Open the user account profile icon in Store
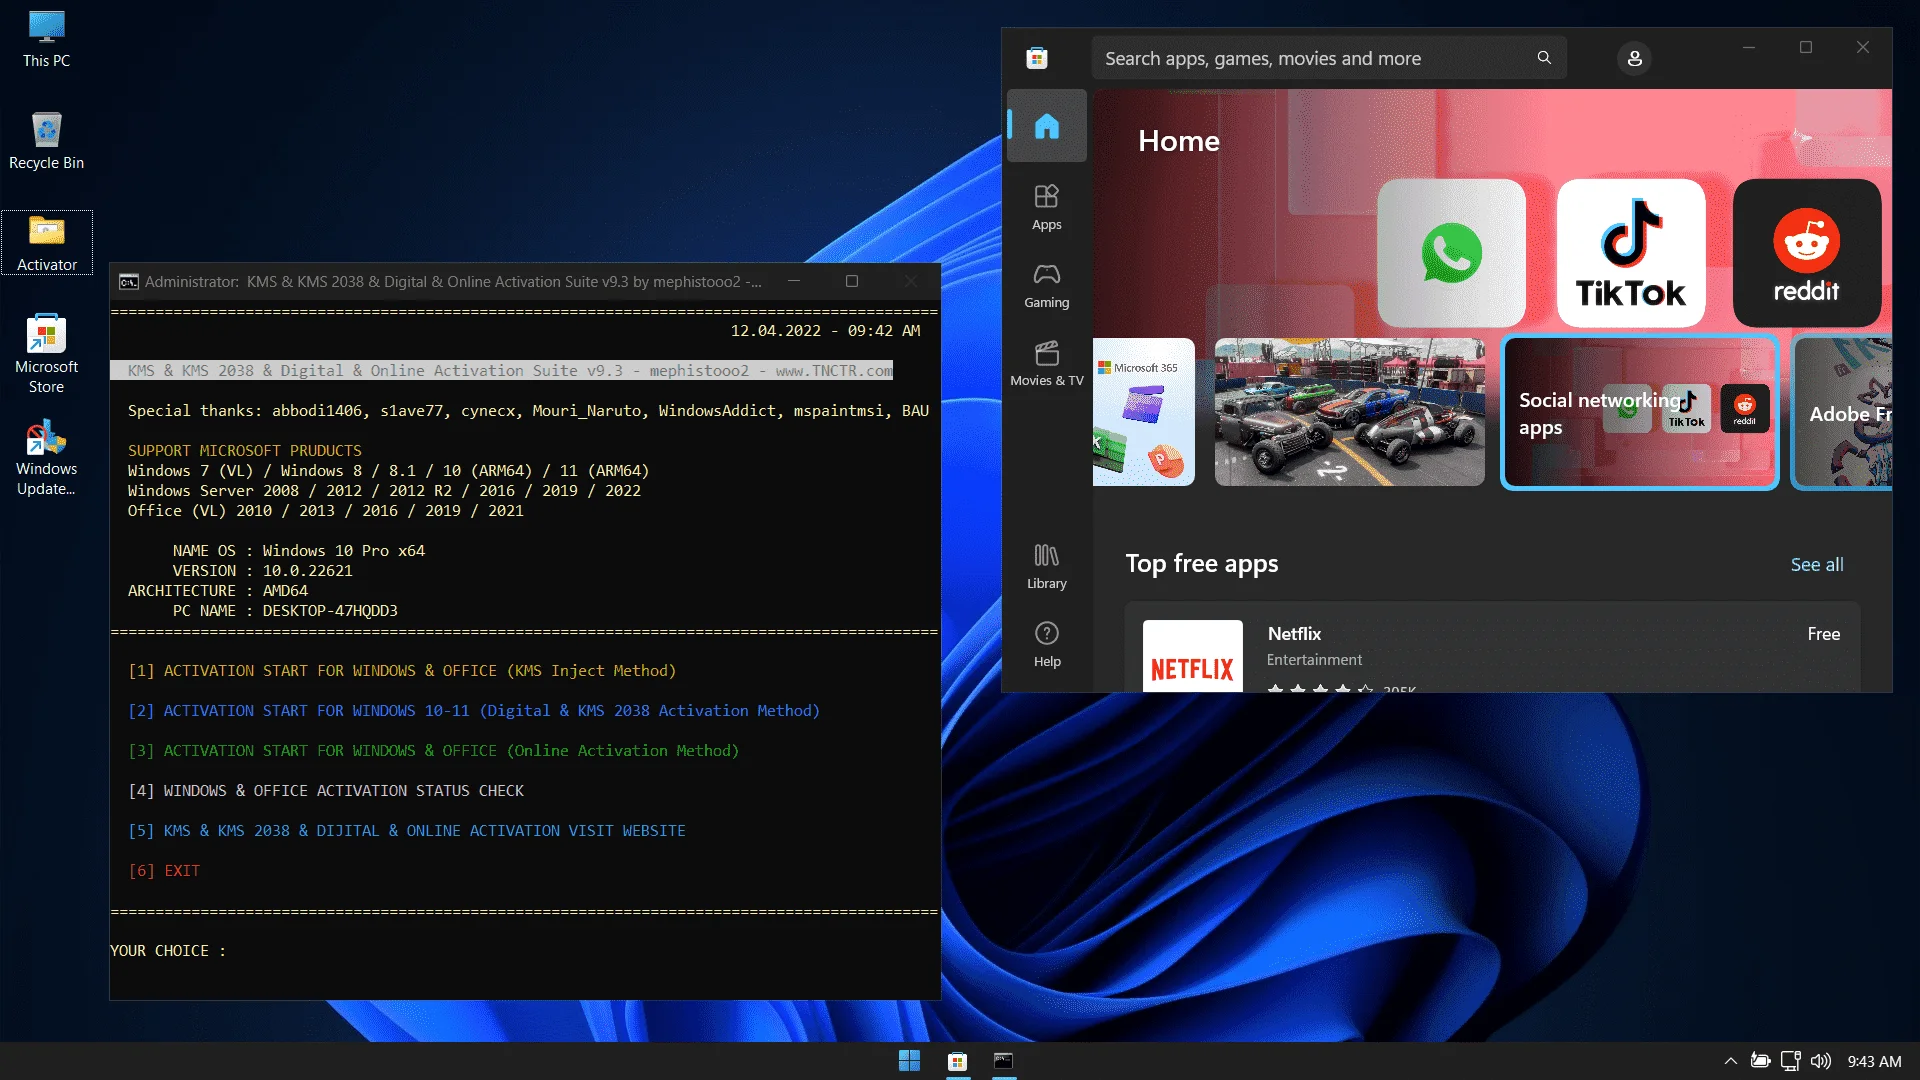The image size is (1920, 1080). pyautogui.click(x=1634, y=58)
